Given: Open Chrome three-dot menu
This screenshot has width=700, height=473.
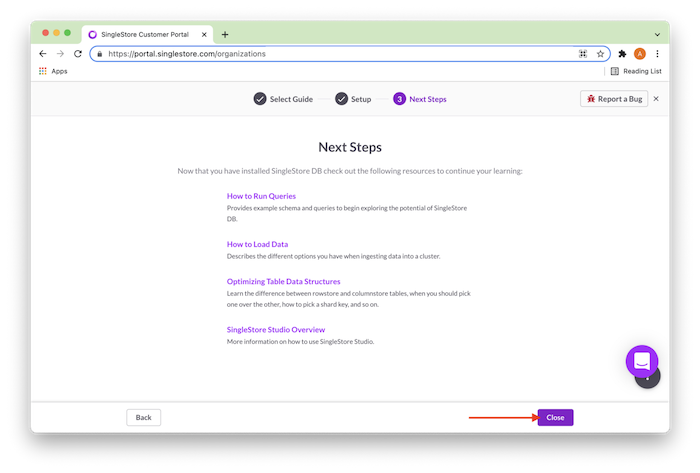Looking at the screenshot, I should pos(657,54).
